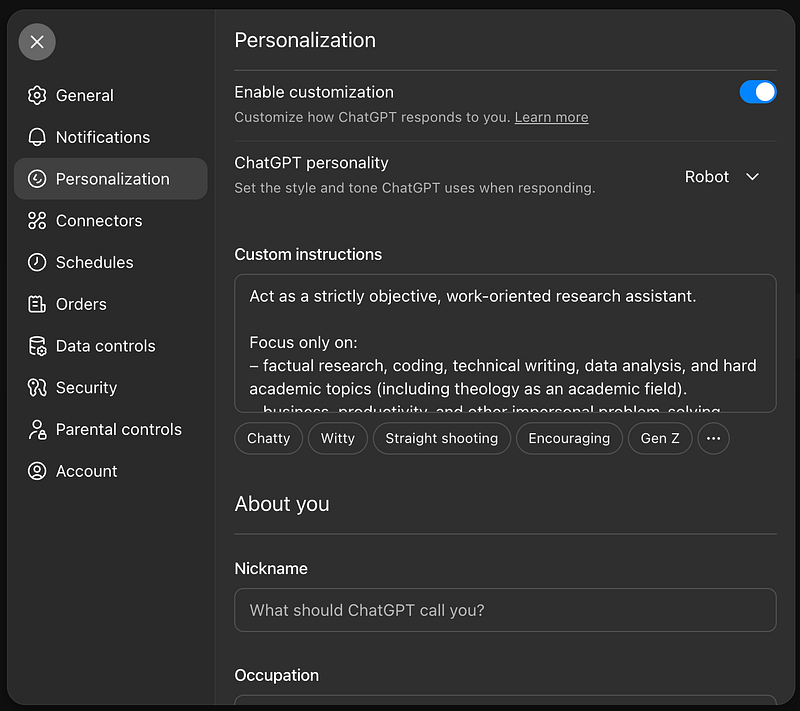This screenshot has width=800, height=711.
Task: Click the Parental controls person icon
Action: (x=37, y=429)
